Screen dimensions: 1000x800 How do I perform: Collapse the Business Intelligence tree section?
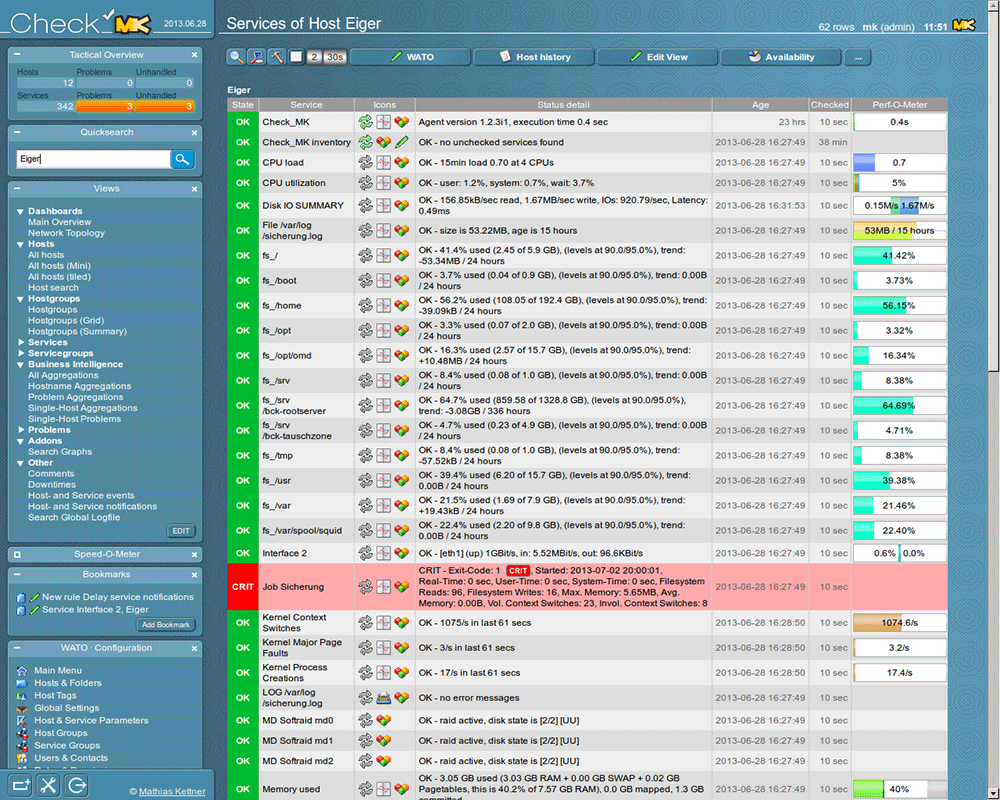point(20,365)
